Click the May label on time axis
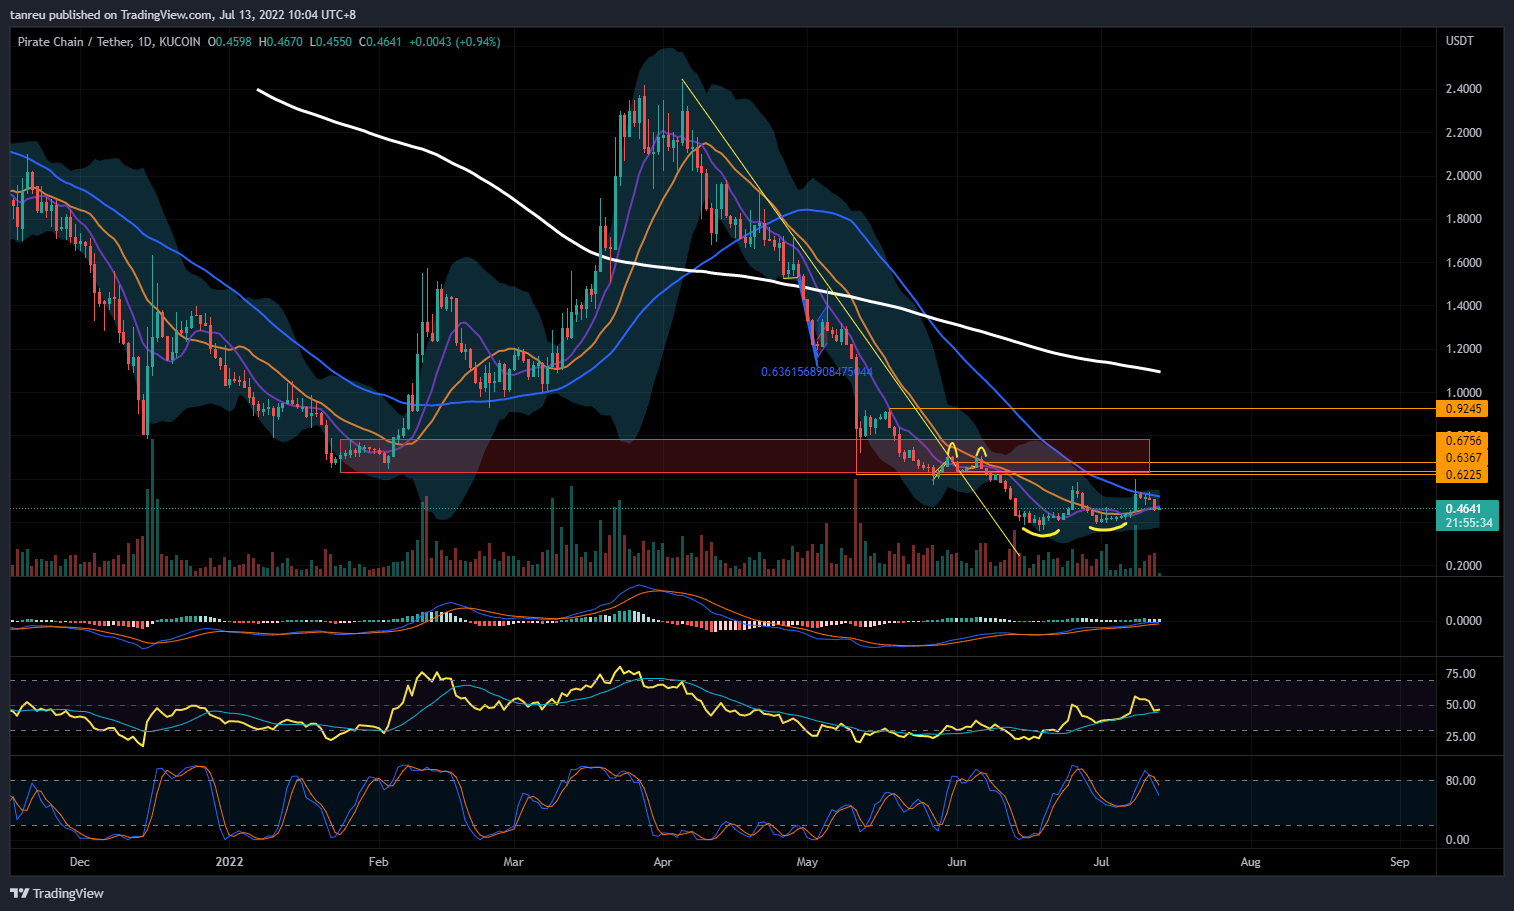 (x=807, y=862)
